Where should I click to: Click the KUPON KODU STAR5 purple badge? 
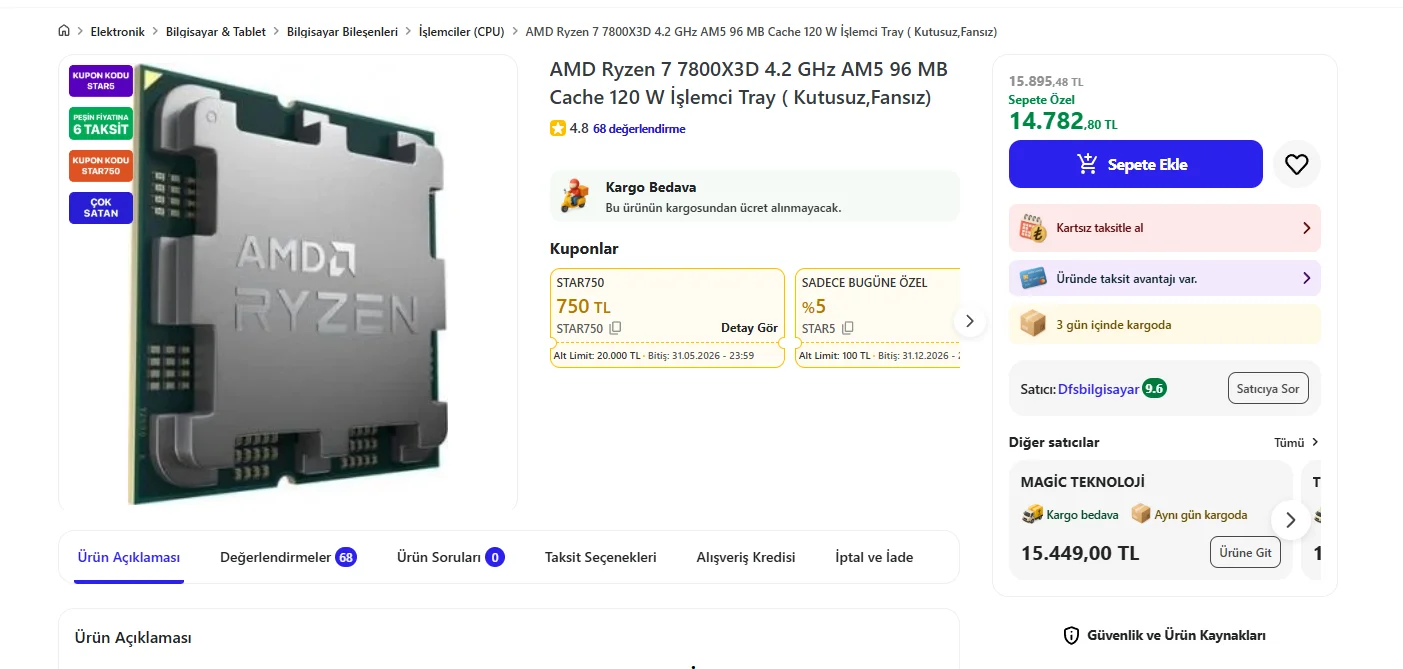101,81
